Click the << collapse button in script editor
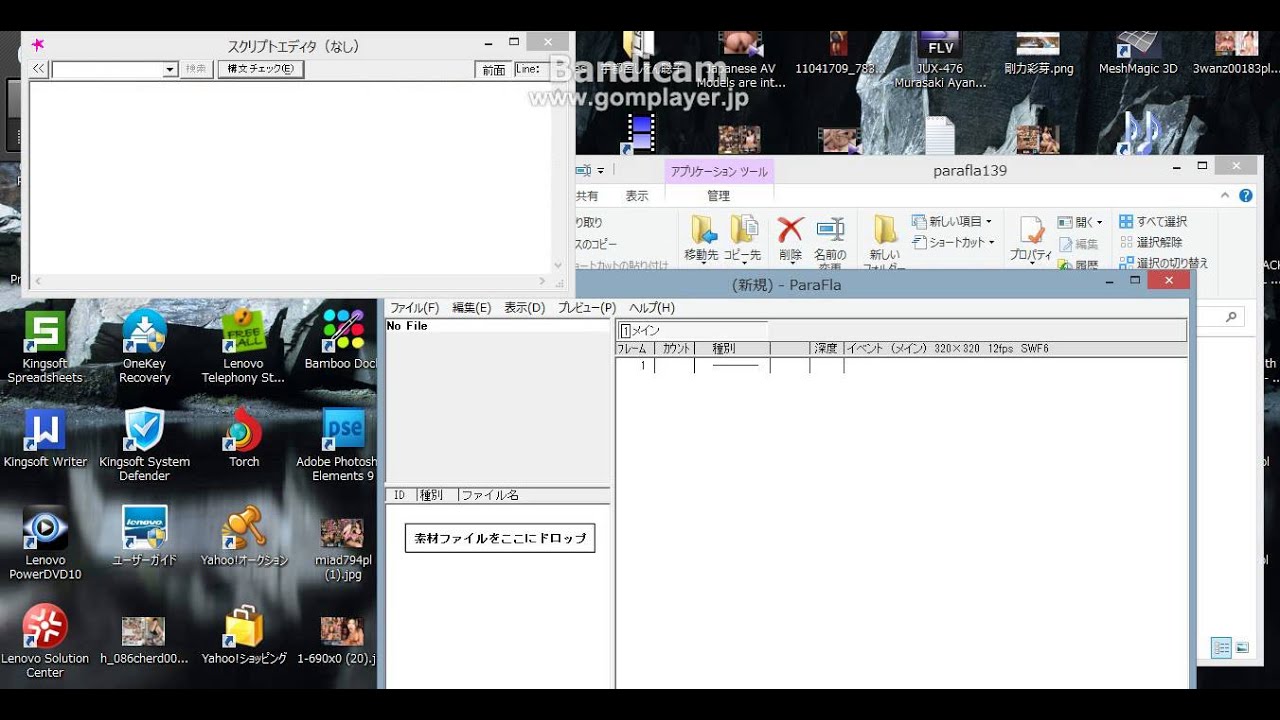 point(38,69)
